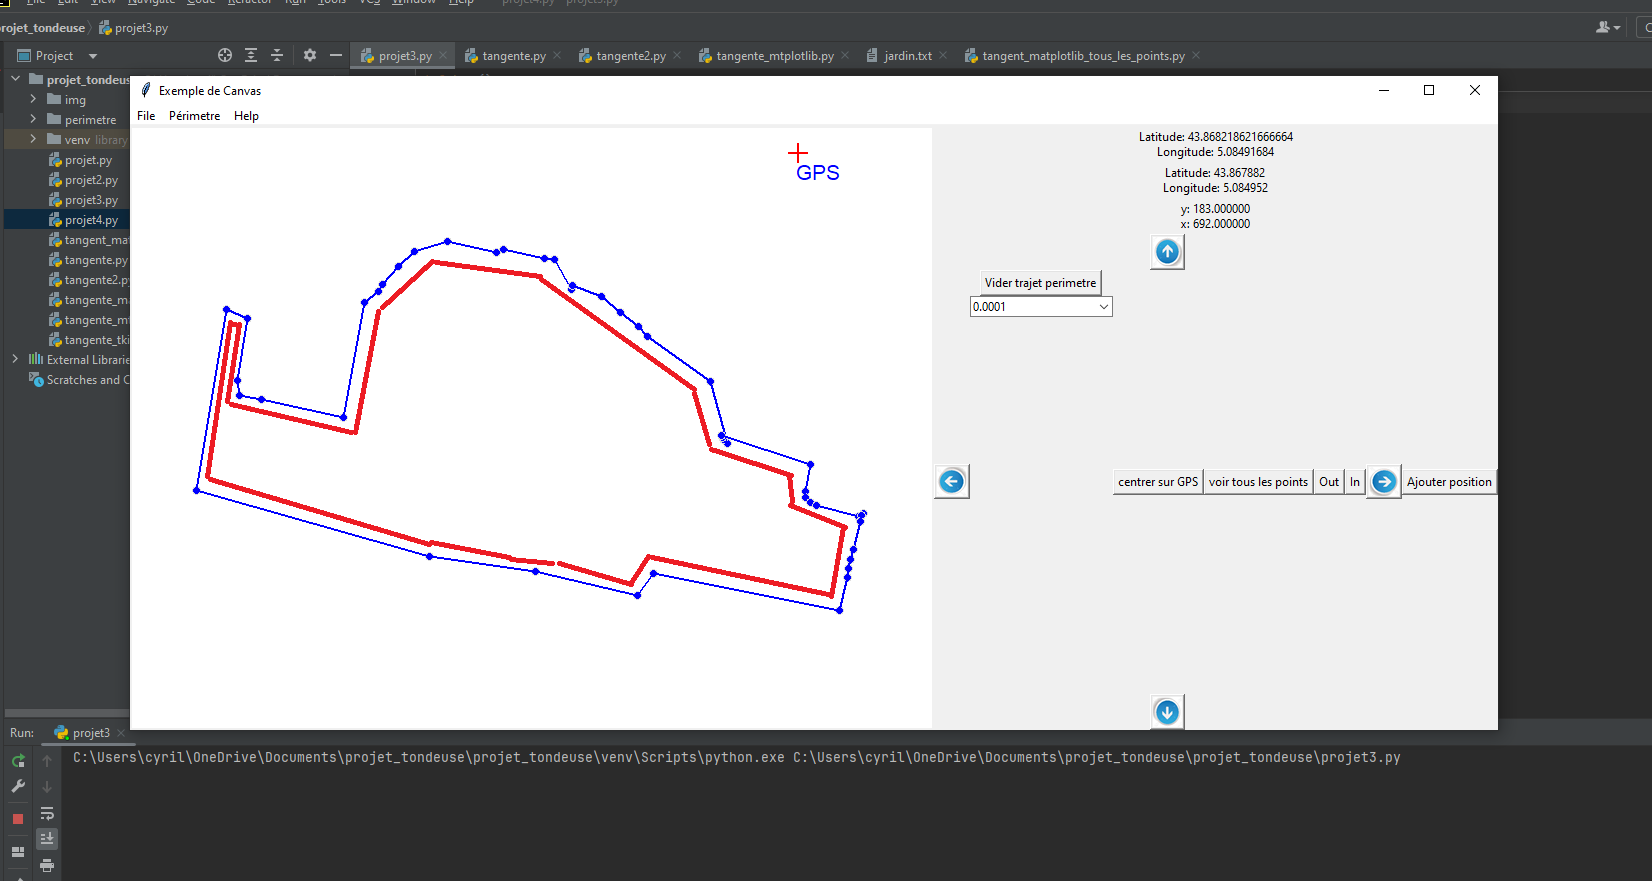
Task: Select projet4.py in project tree
Action: 91,220
